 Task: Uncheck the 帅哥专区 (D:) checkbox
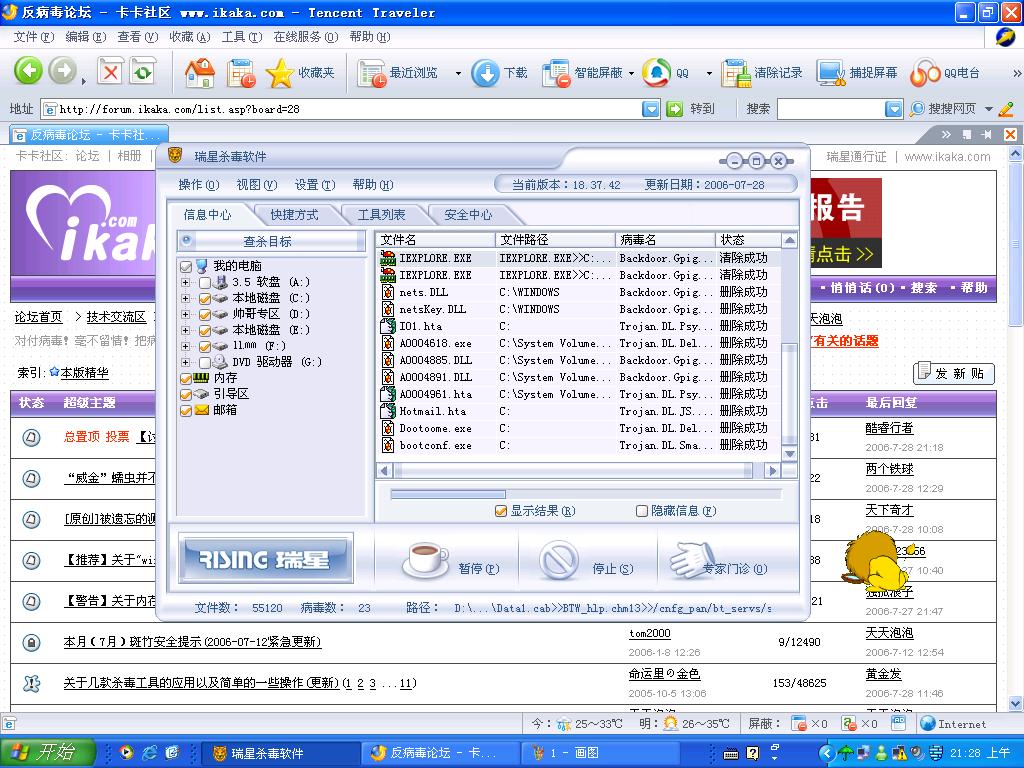205,315
